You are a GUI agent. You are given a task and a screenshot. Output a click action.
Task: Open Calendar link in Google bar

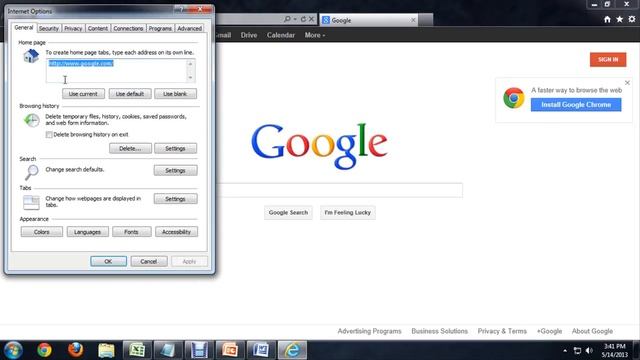point(281,35)
